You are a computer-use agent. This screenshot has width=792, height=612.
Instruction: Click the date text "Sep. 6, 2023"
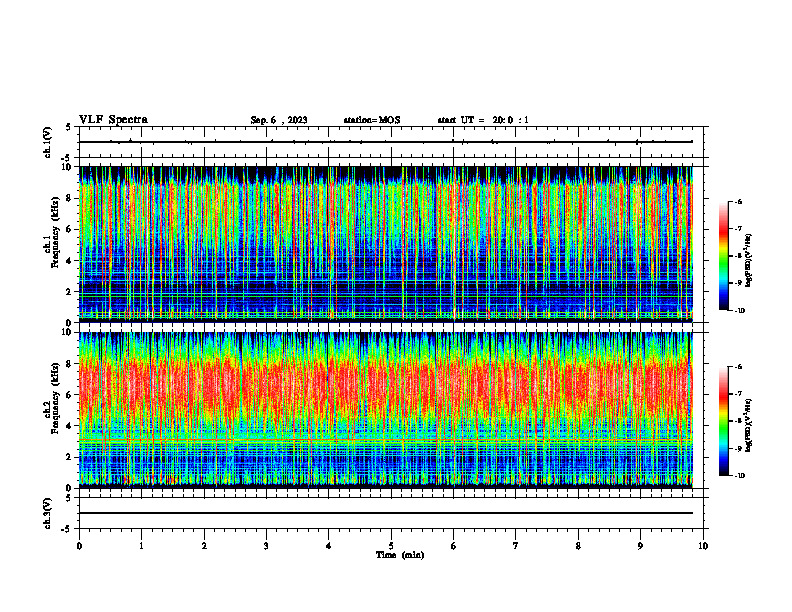(x=279, y=120)
